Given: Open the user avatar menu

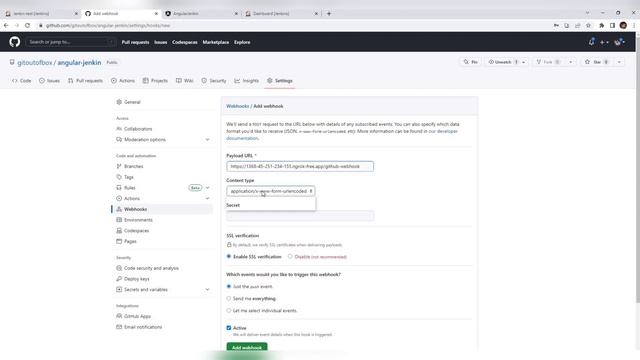Looking at the screenshot, I should 619,42.
